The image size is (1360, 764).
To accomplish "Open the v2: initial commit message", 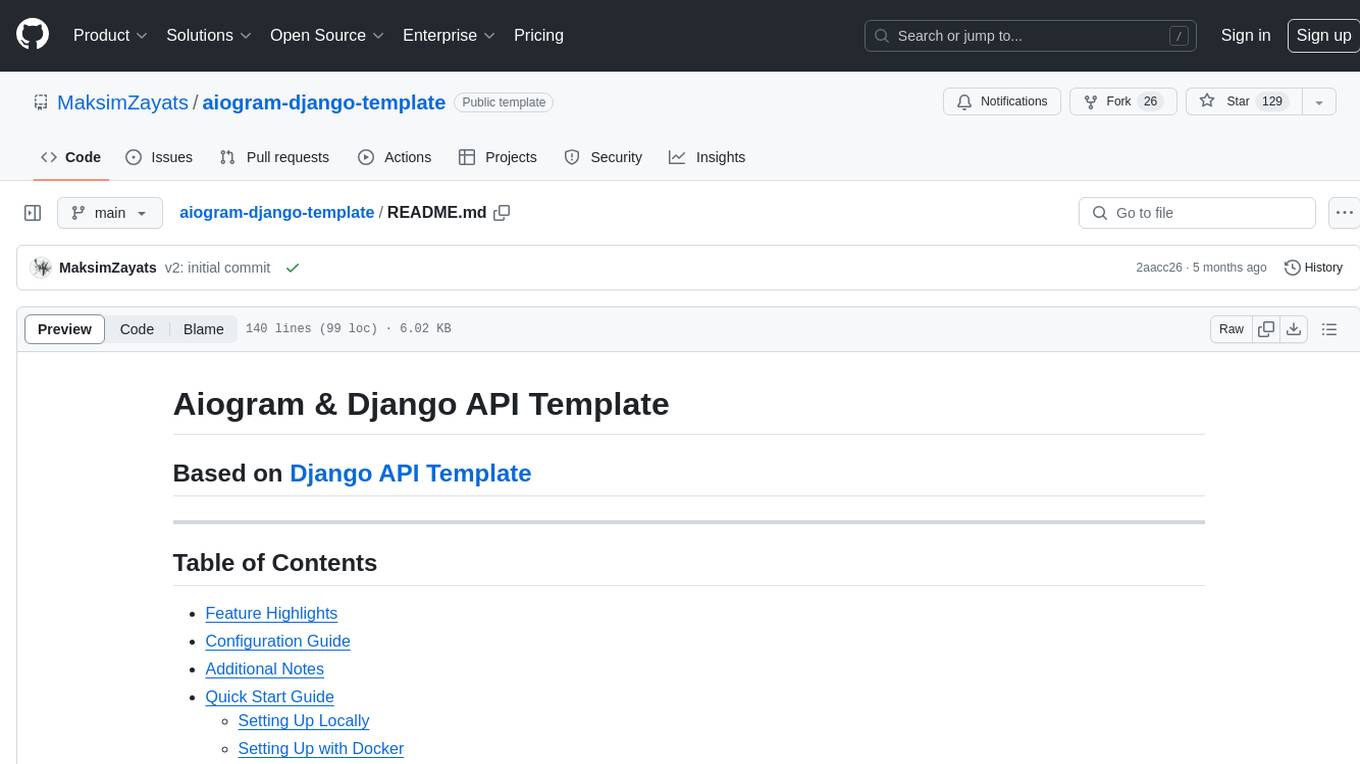I will click(218, 268).
